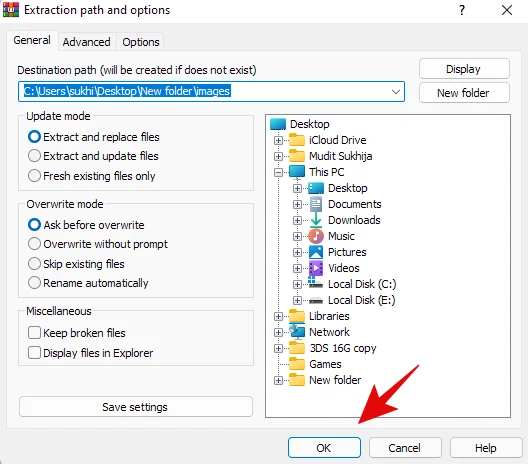
Task: Click the New folder button
Action: point(464,93)
